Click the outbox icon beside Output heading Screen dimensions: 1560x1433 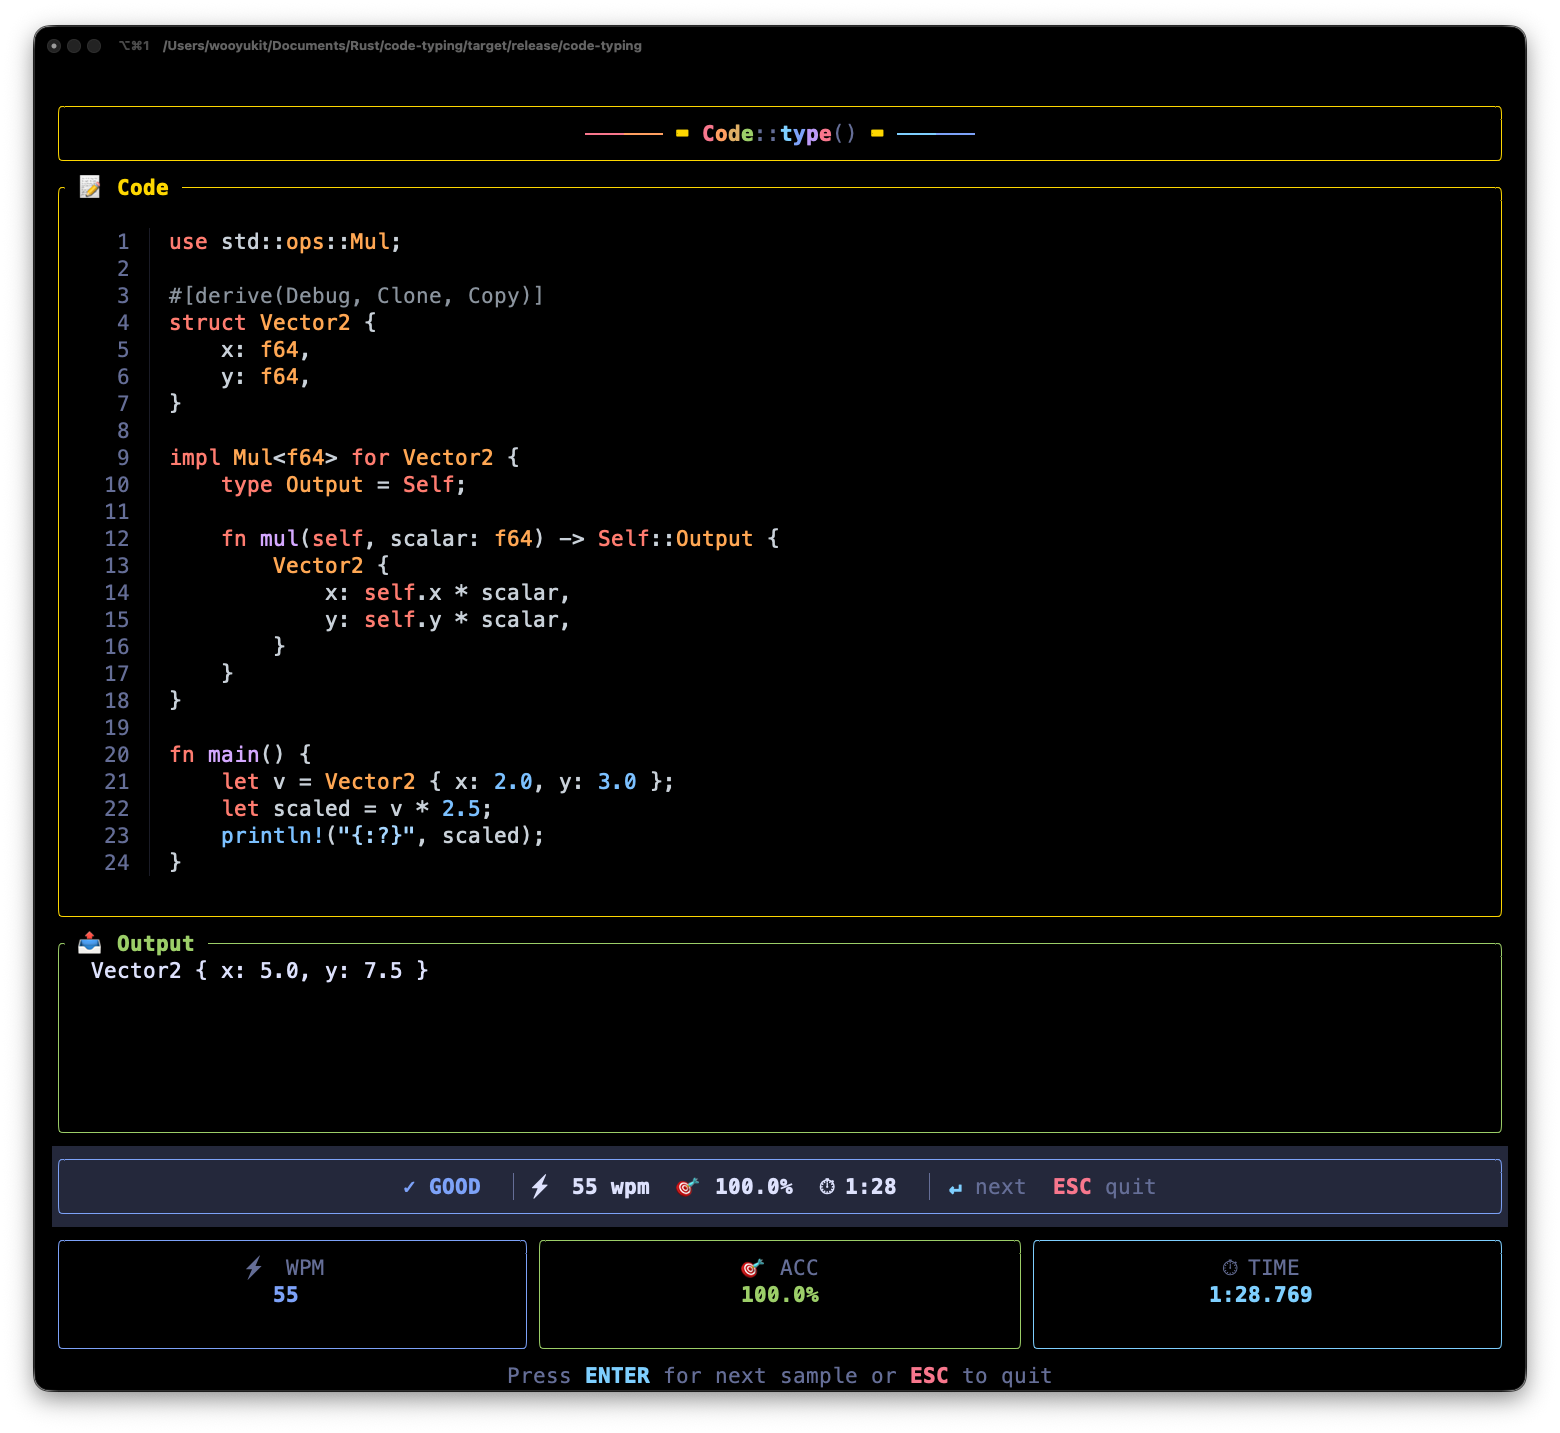point(90,943)
